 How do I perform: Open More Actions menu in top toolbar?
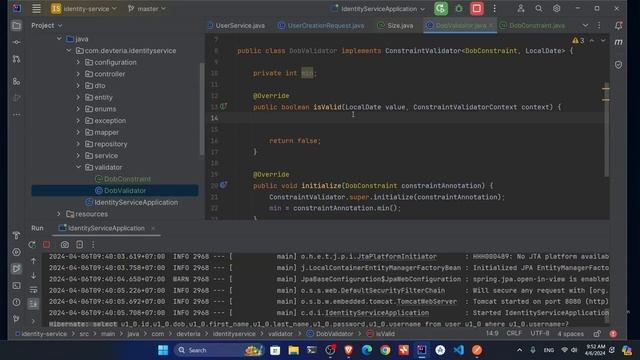click(494, 9)
